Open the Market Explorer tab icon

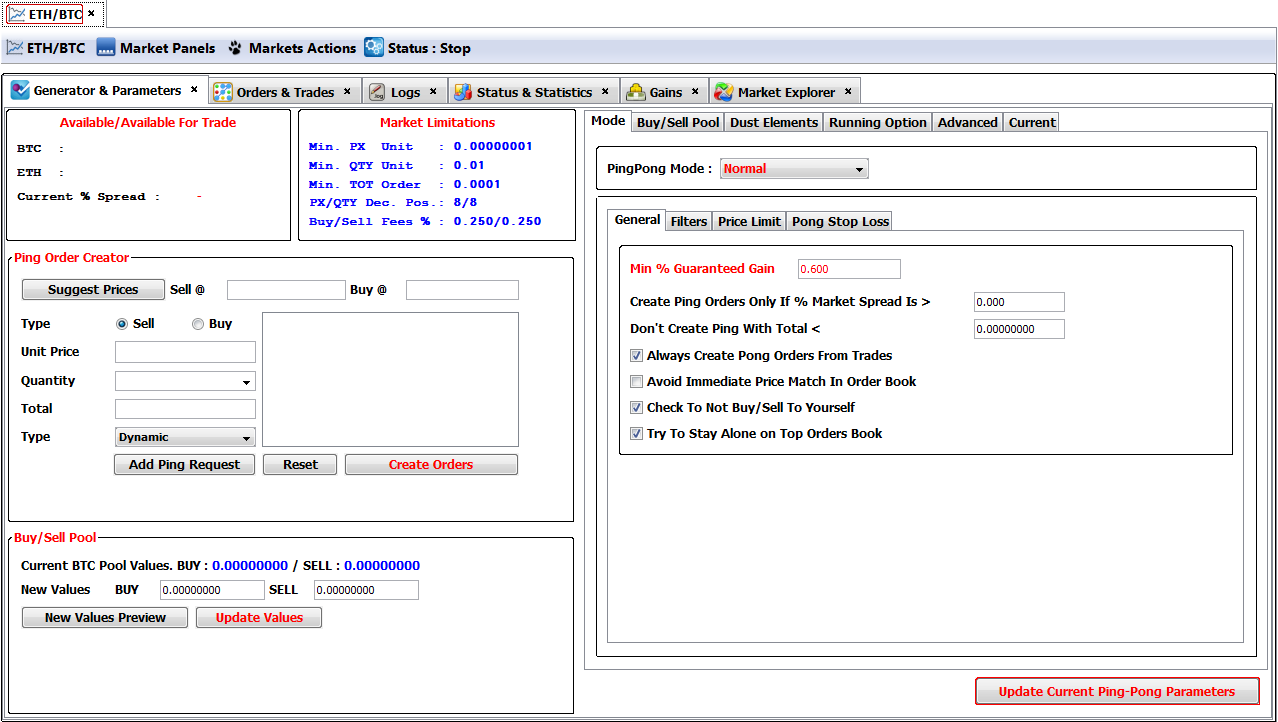point(724,92)
